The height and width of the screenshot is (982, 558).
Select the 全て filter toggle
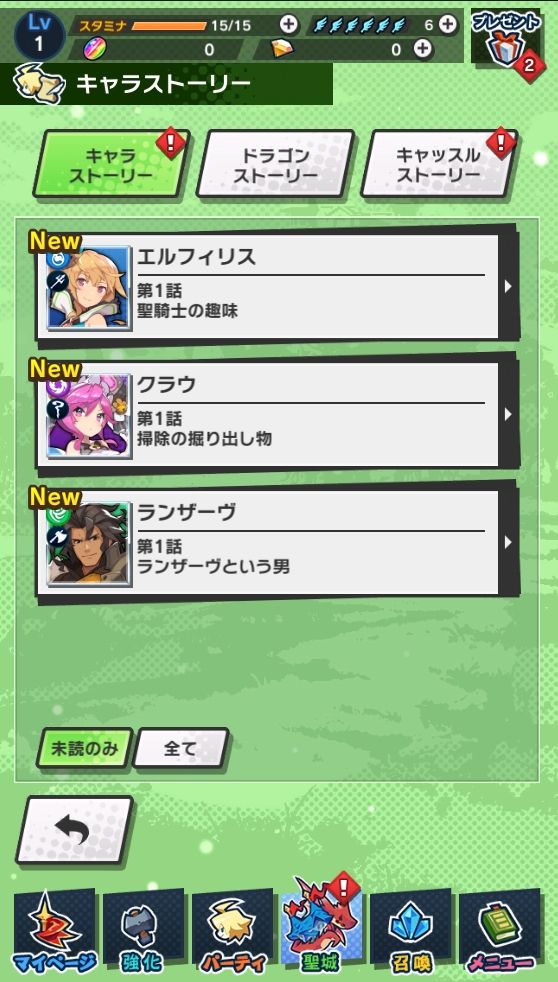[x=181, y=748]
